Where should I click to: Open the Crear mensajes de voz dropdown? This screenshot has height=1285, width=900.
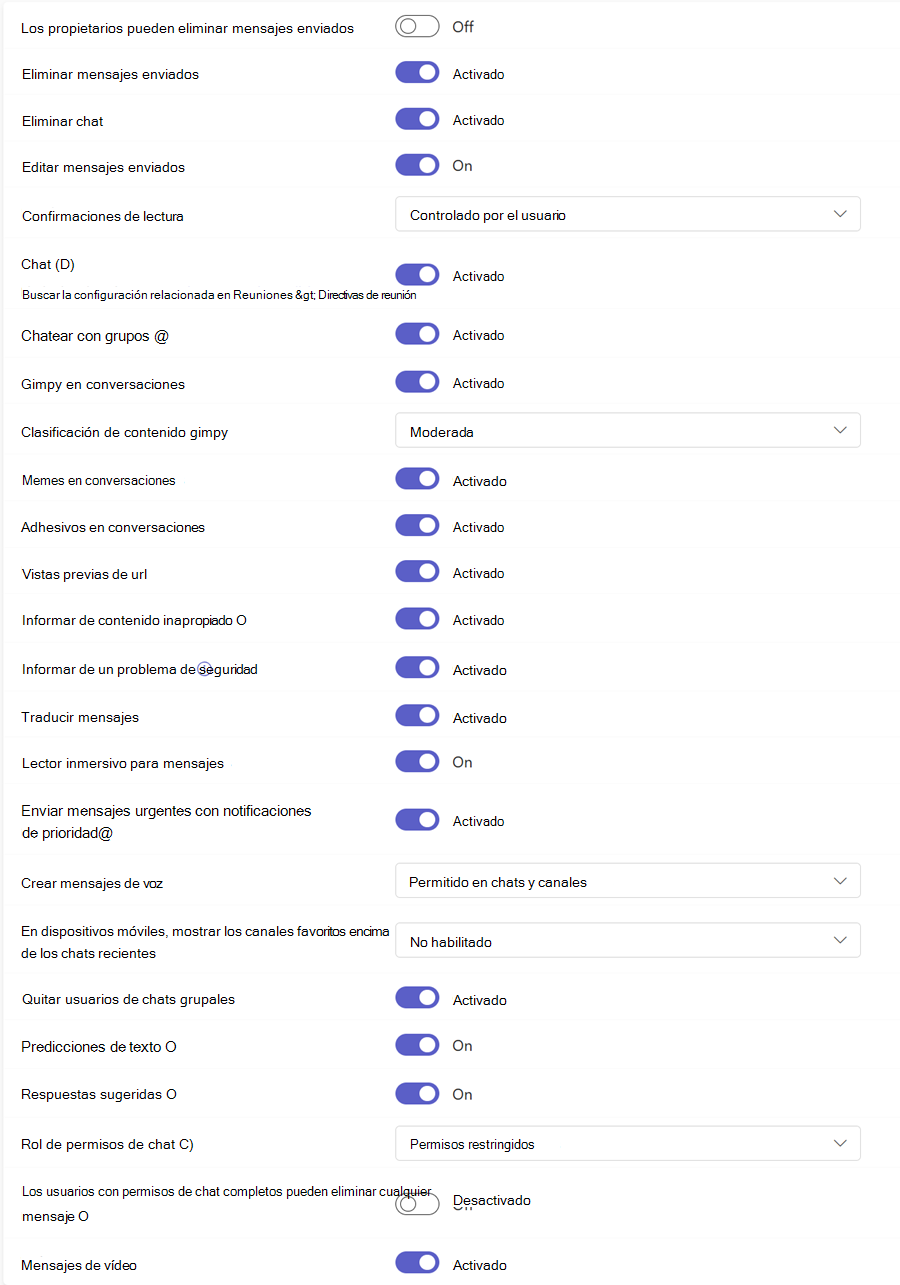tap(627, 882)
